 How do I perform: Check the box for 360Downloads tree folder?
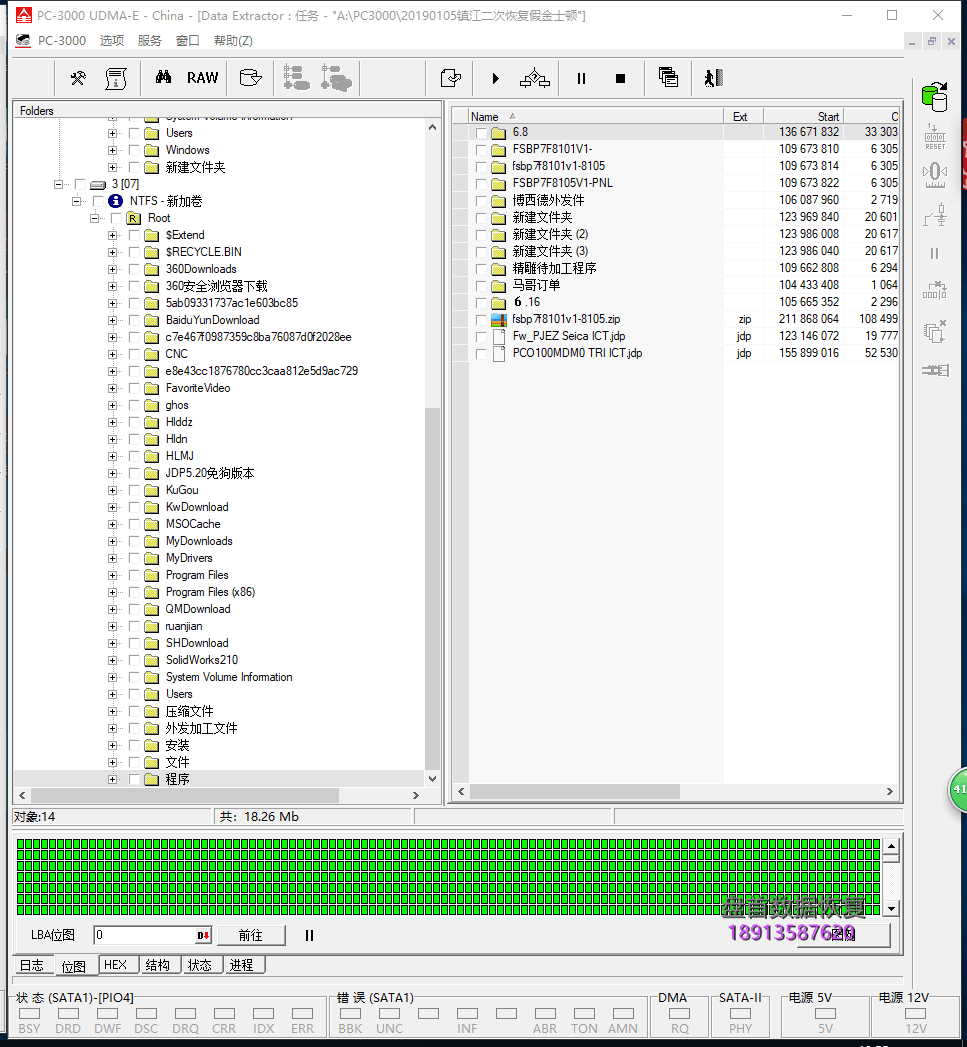(134, 269)
